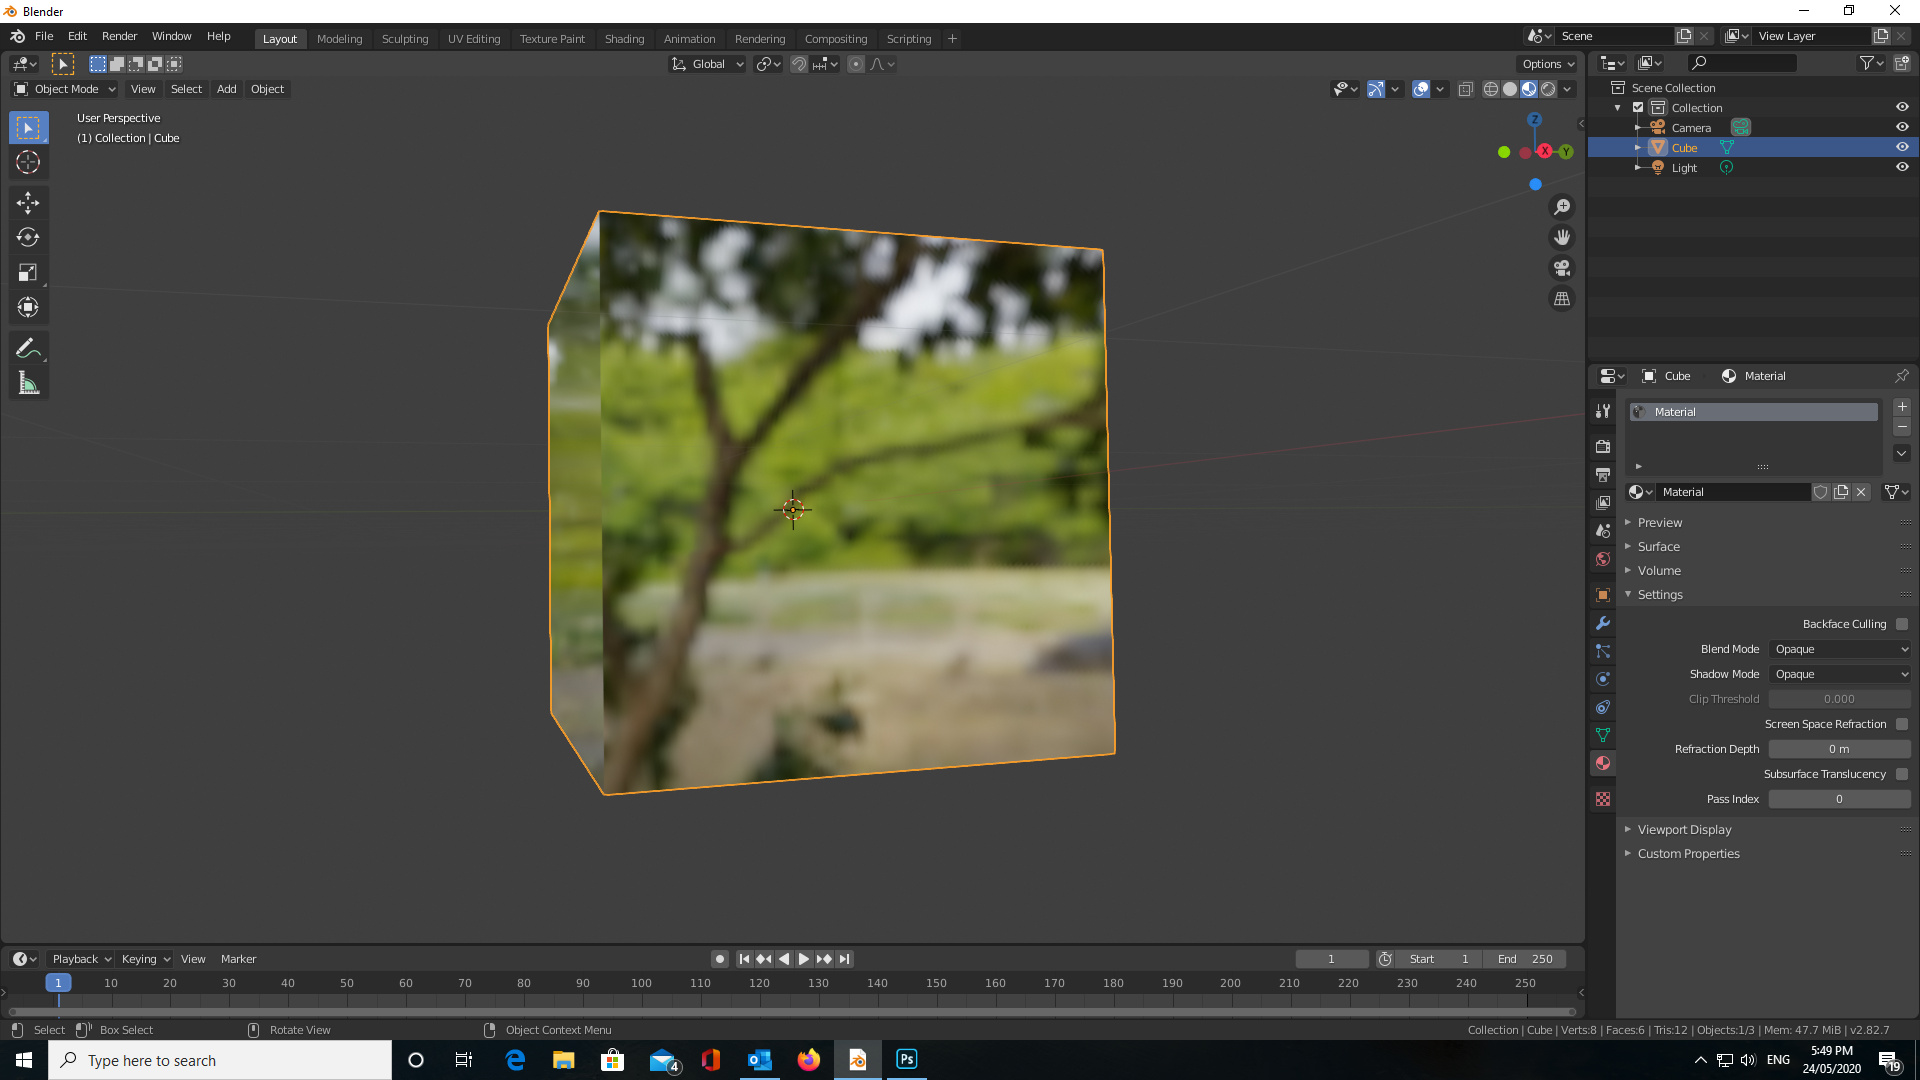Open the Blend Mode dropdown

click(1840, 649)
